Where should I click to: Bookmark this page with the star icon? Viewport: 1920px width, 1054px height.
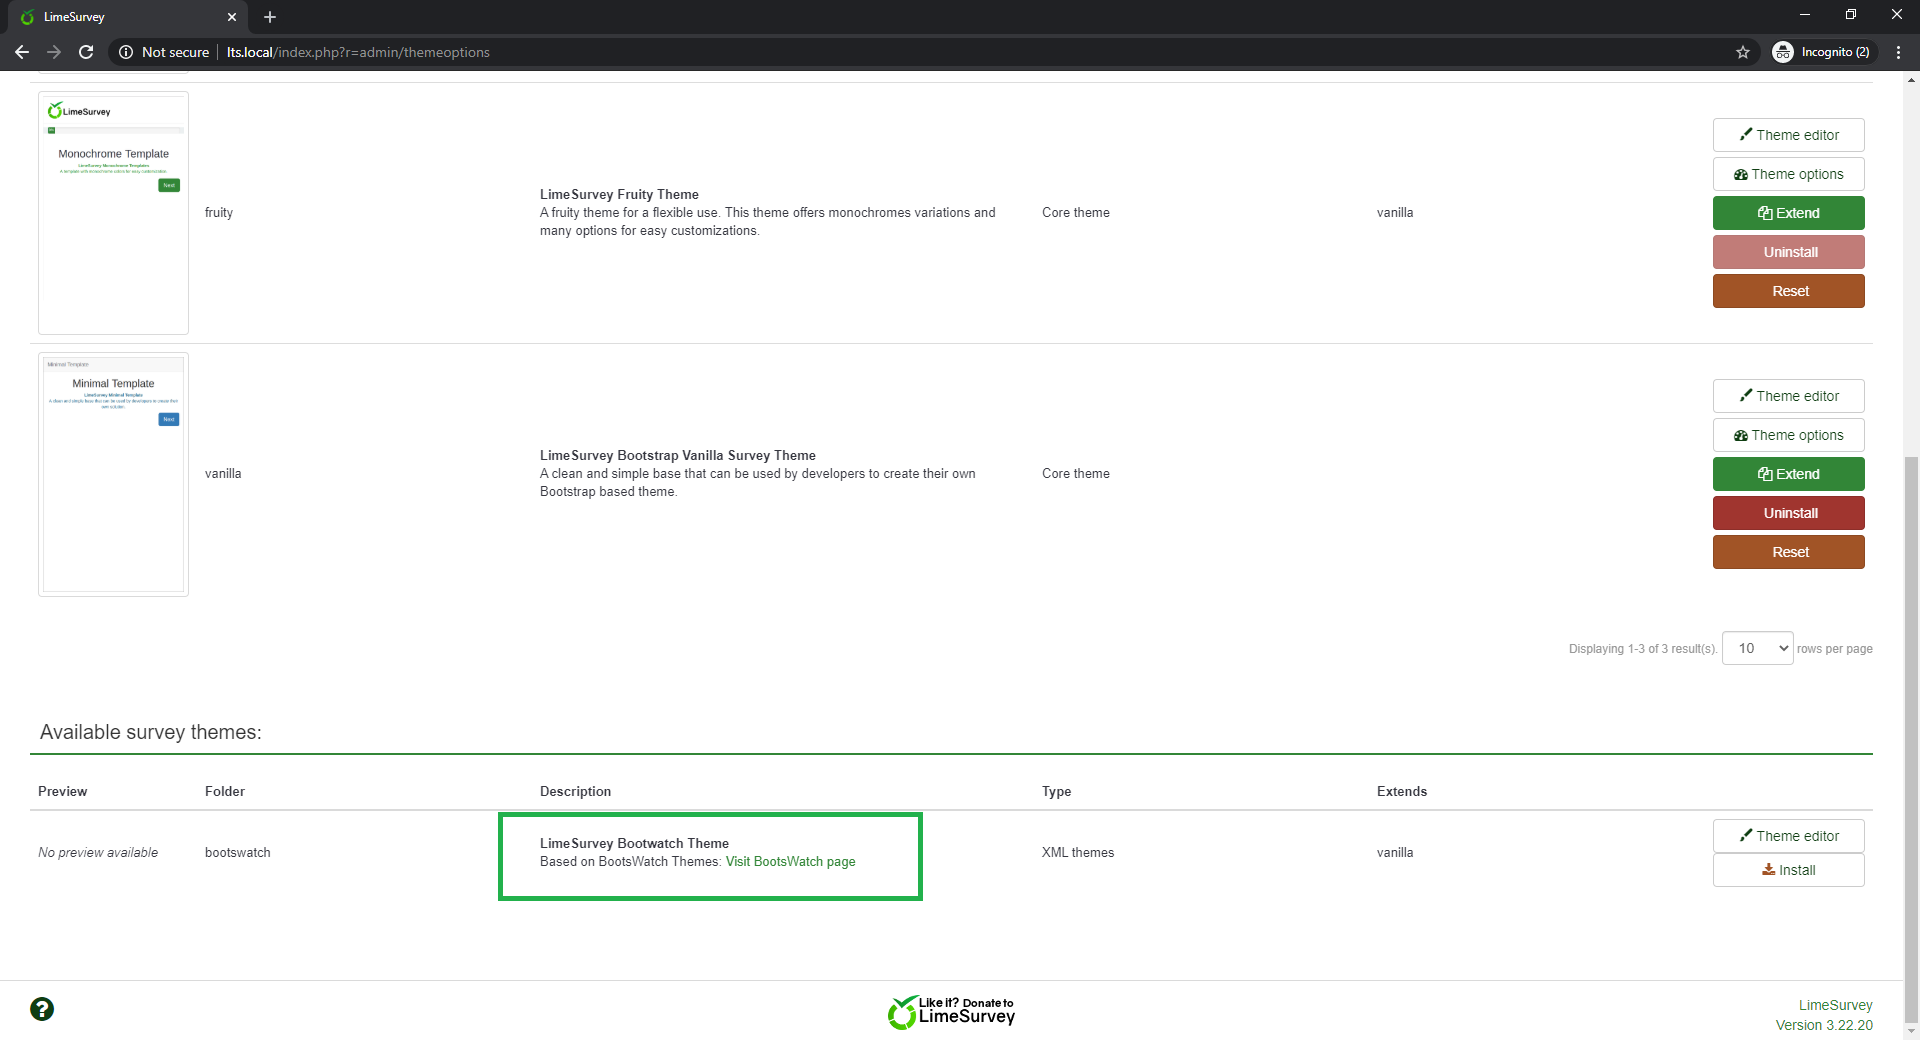pos(1743,52)
